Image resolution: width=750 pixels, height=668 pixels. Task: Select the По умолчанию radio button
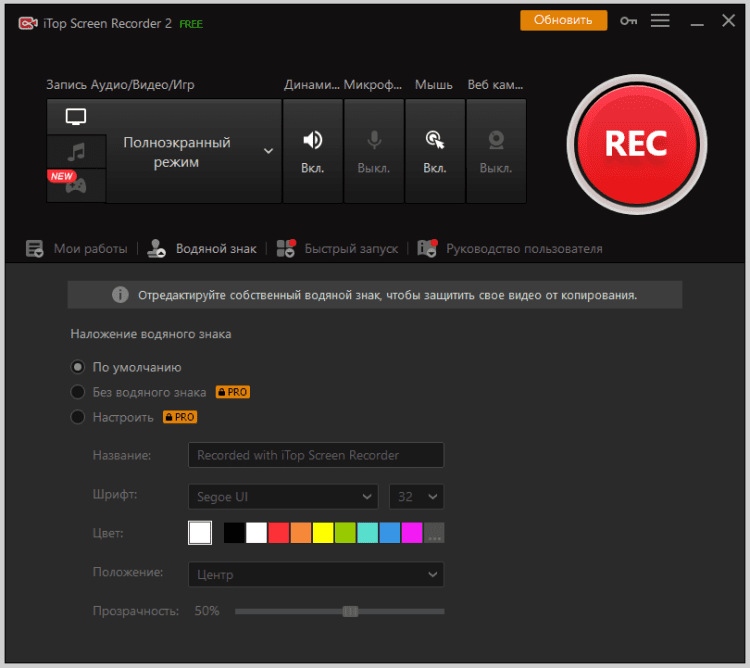click(77, 367)
